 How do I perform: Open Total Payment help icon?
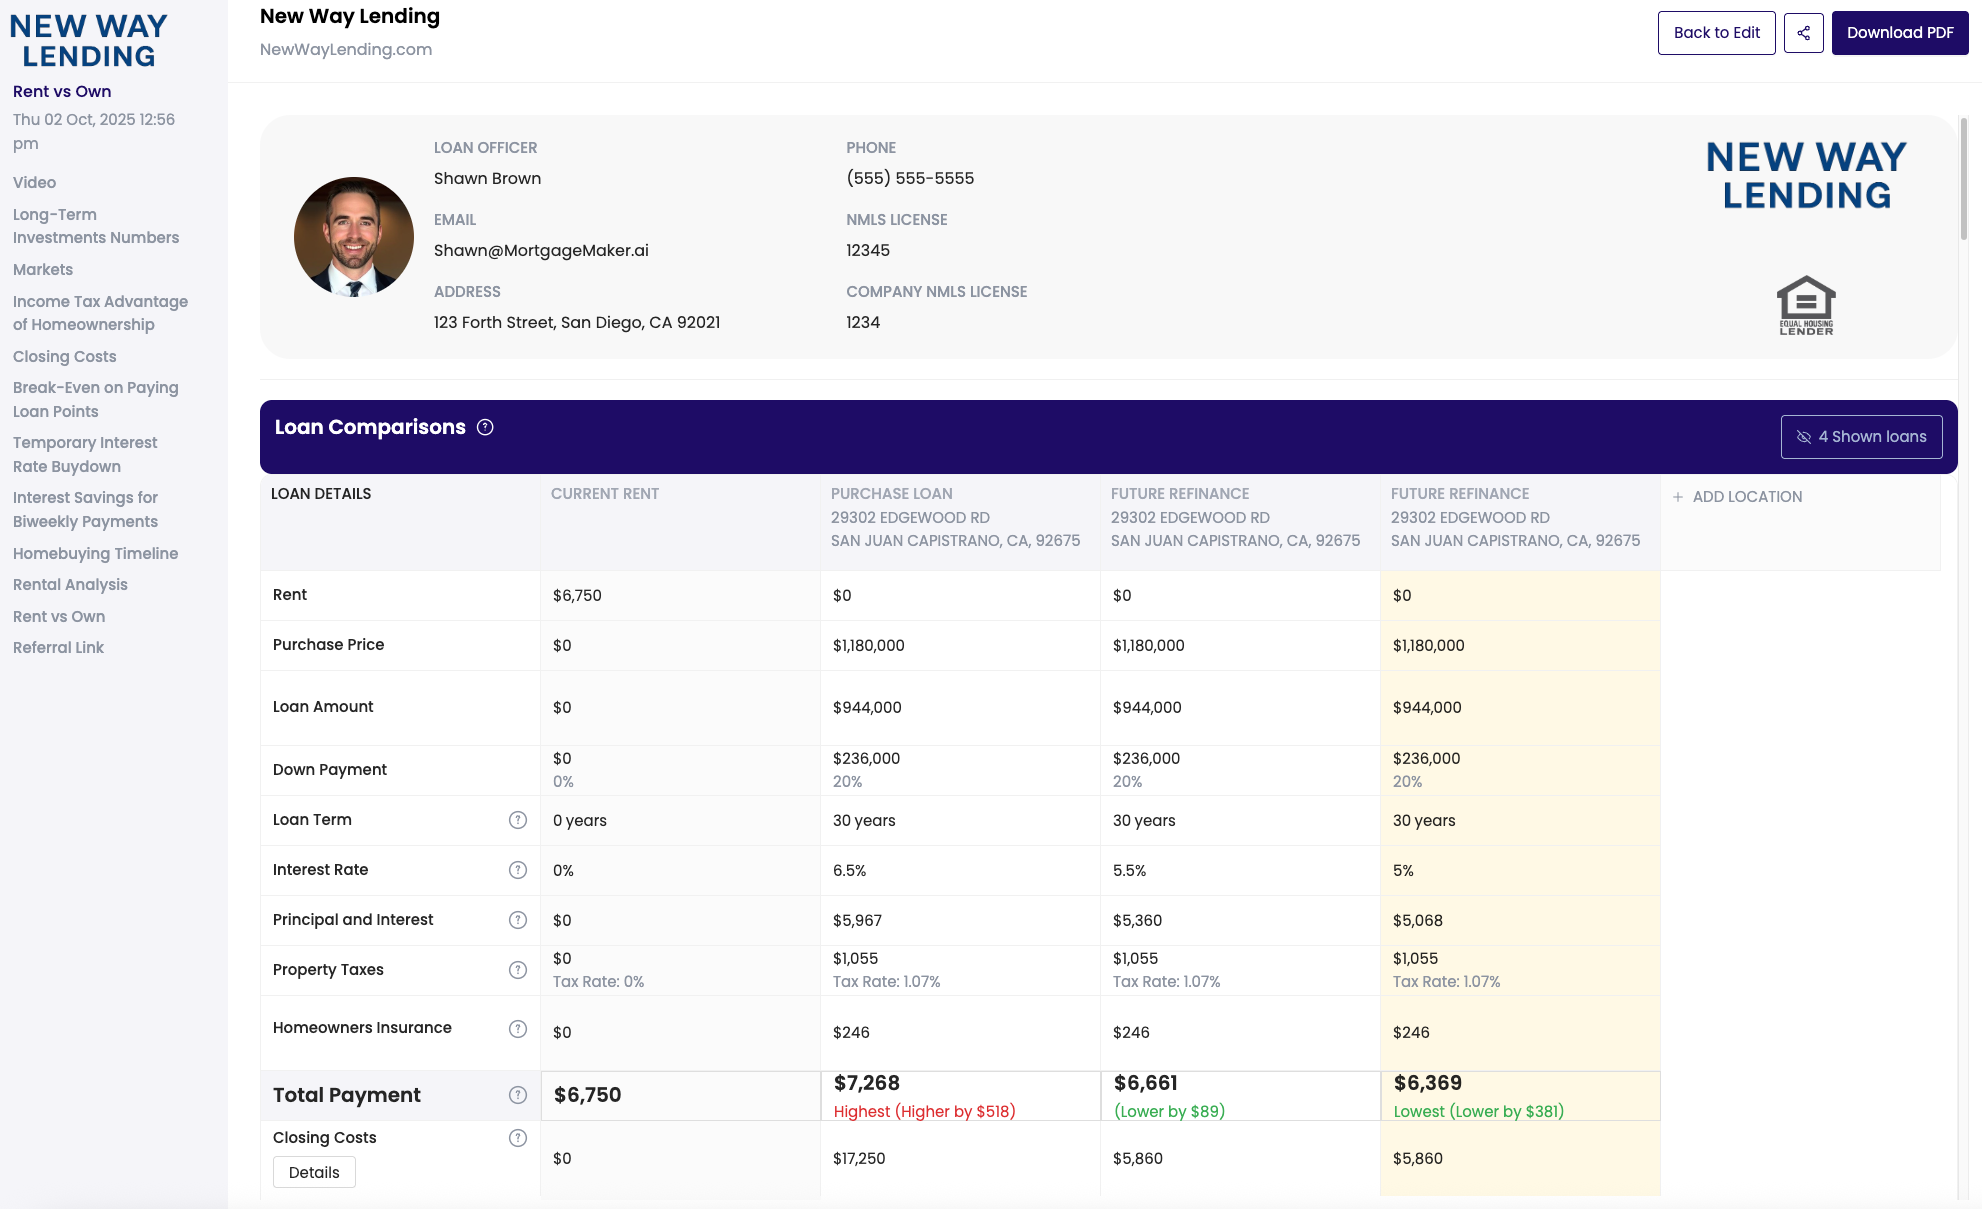point(517,1095)
